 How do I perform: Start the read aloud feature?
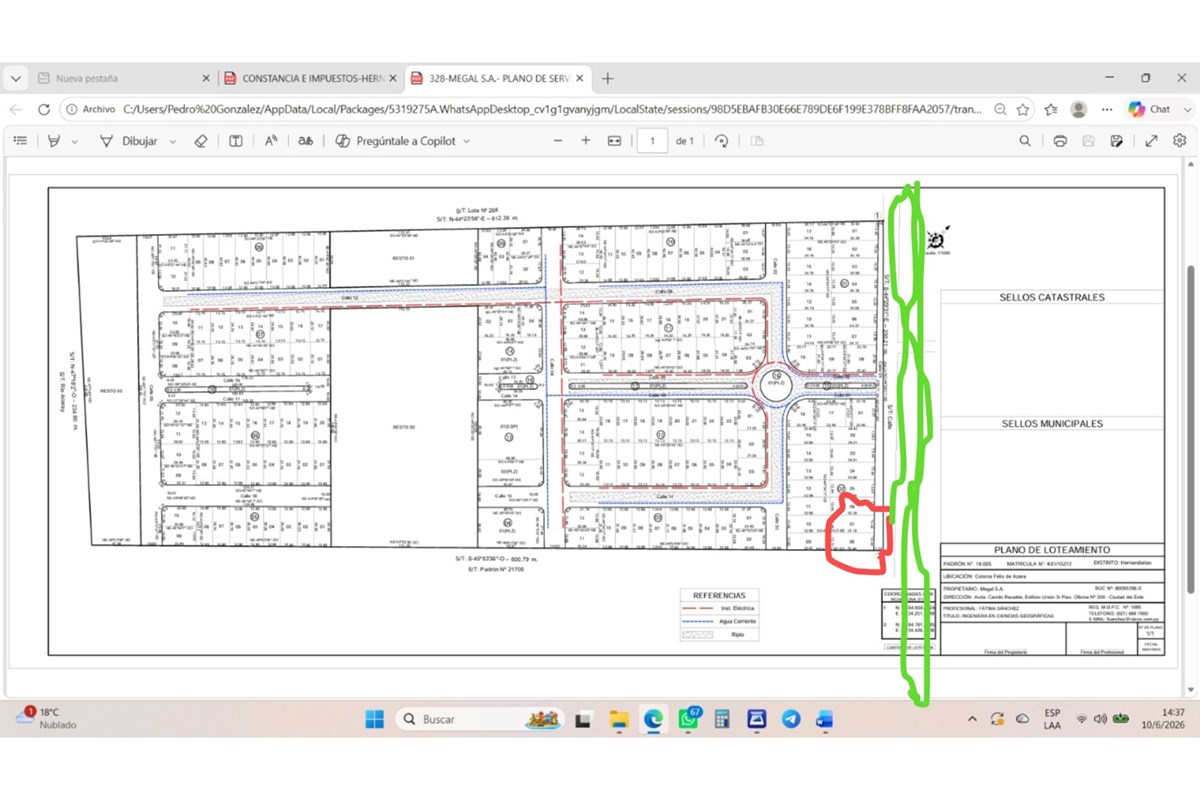[x=271, y=141]
